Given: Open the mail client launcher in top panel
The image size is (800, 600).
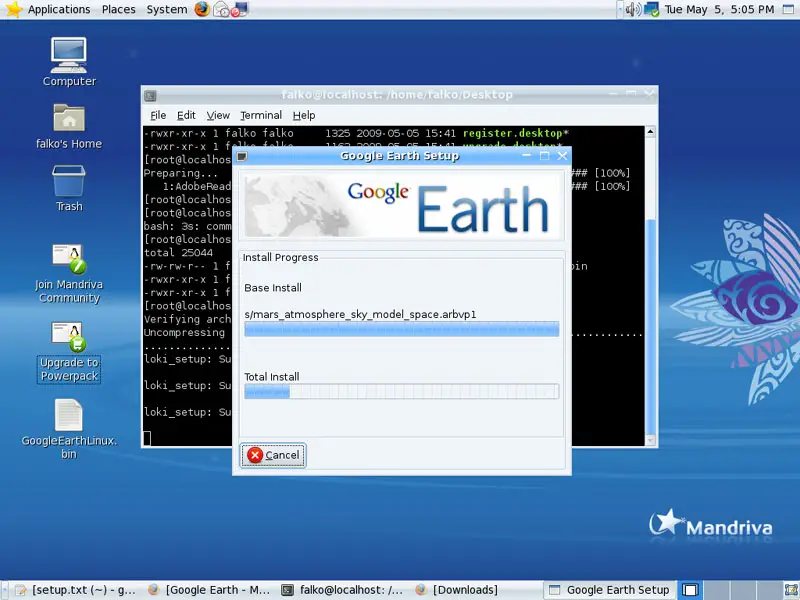Looking at the screenshot, I should click(x=221, y=9).
